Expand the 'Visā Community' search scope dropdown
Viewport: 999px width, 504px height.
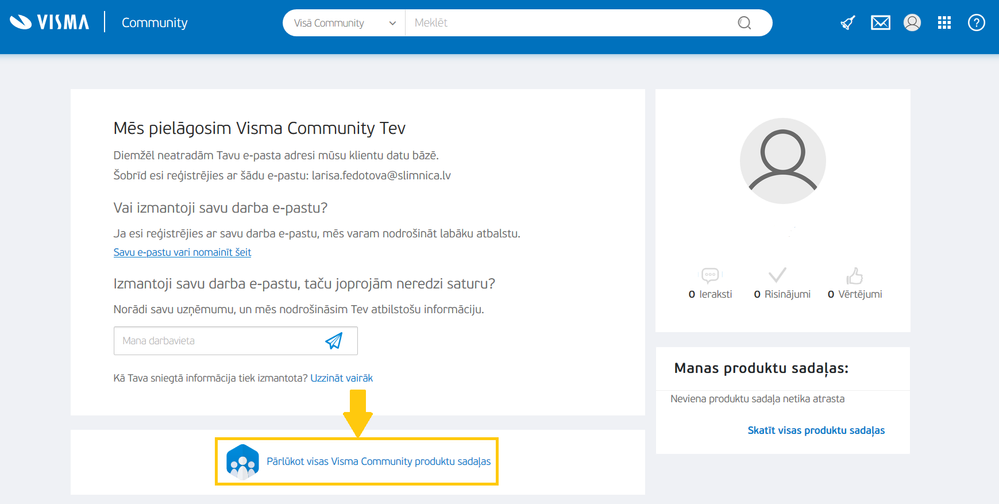[x=344, y=23]
